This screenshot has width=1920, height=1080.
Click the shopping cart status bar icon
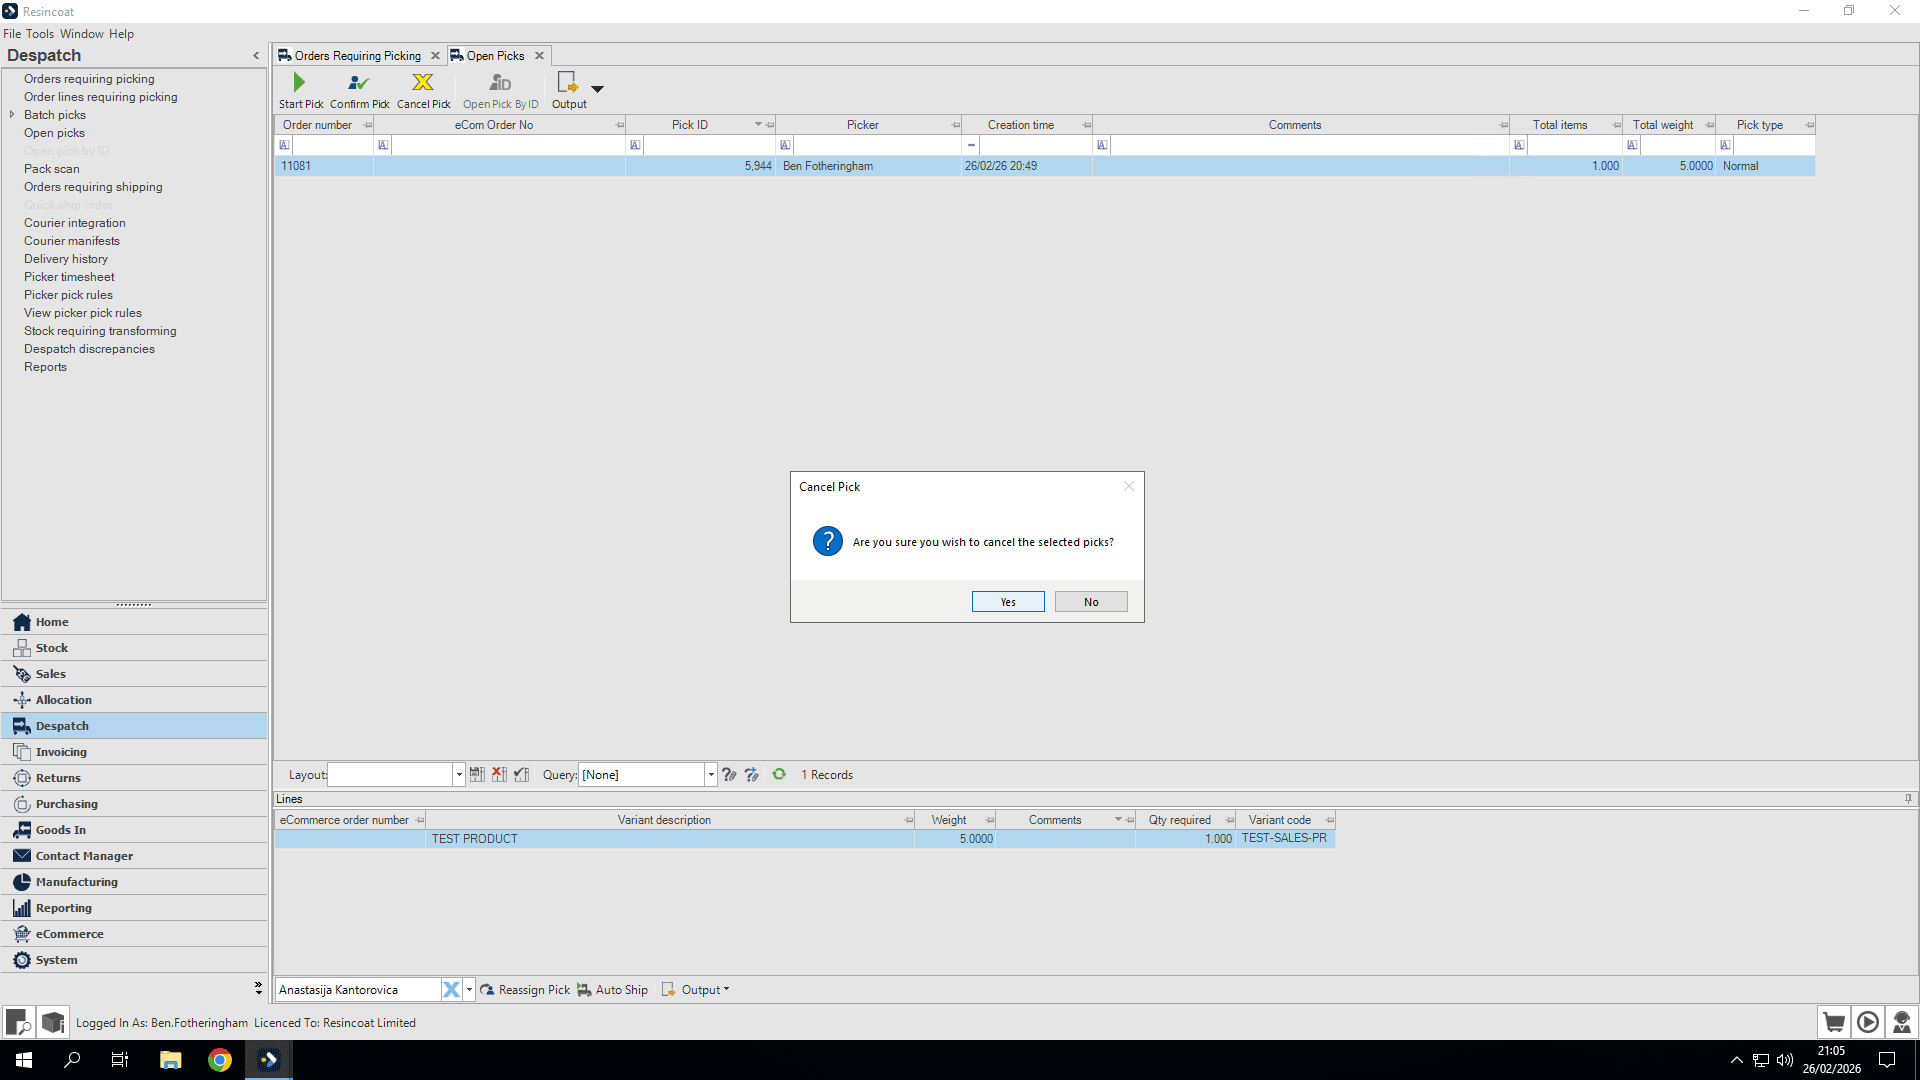click(1834, 1022)
